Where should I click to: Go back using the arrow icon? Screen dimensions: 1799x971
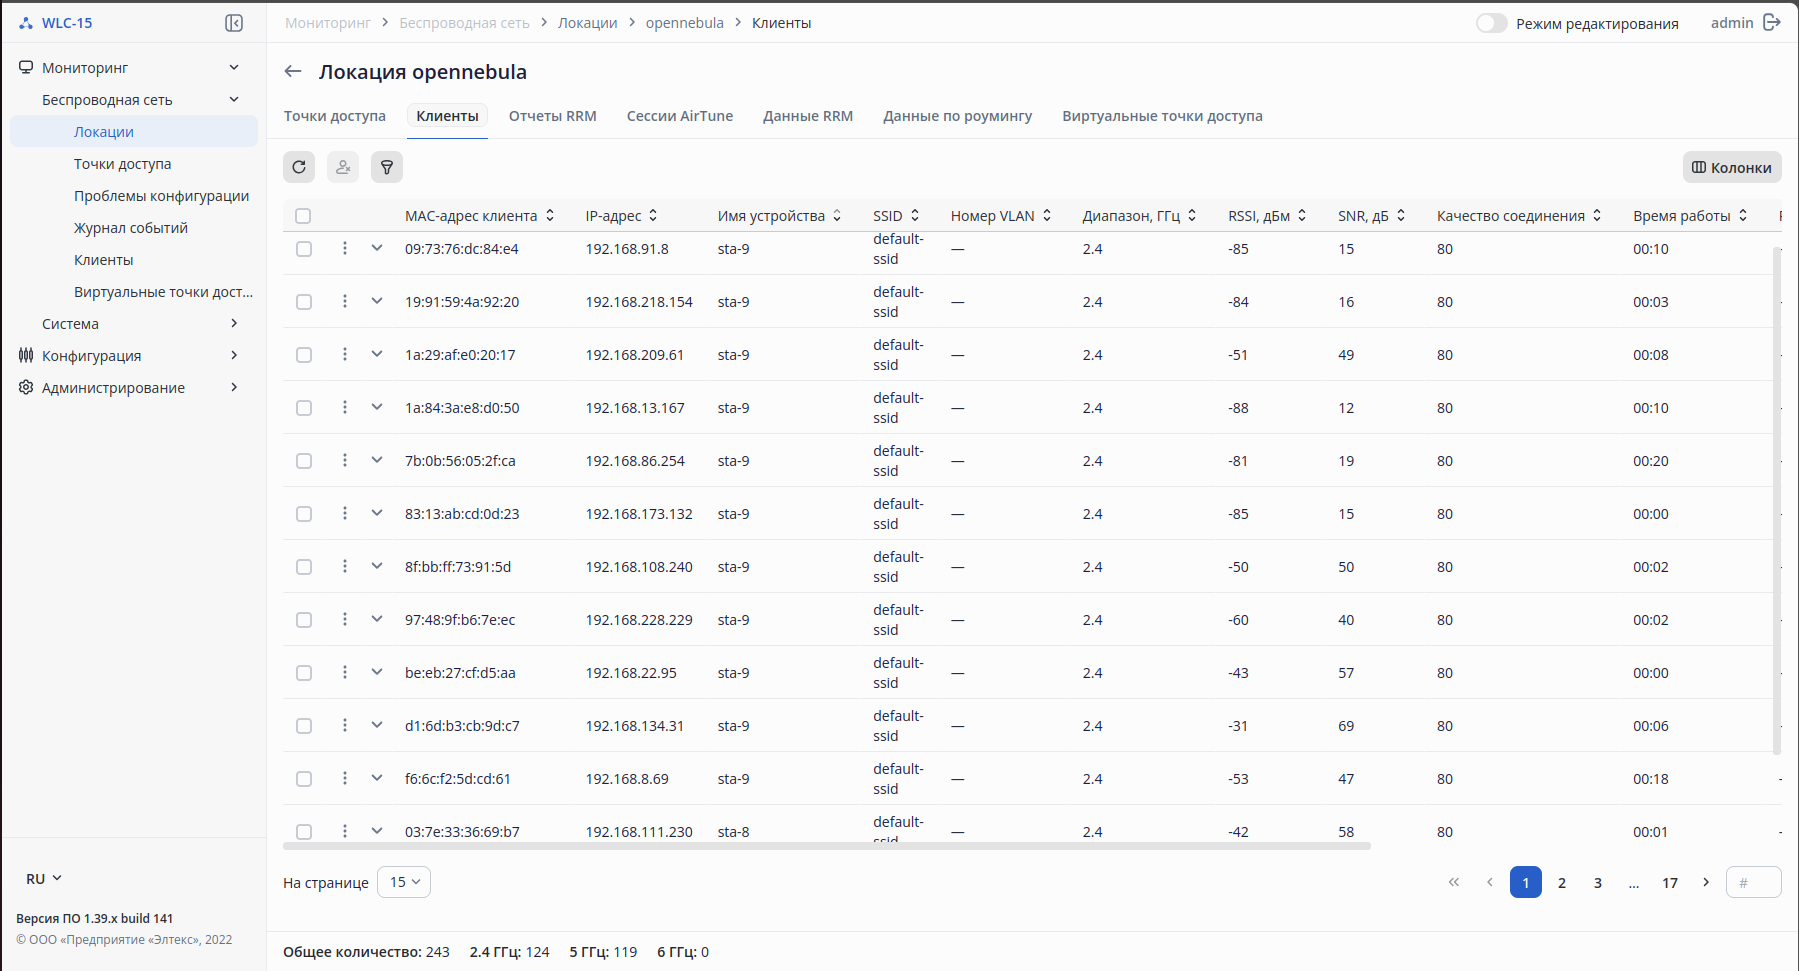click(293, 71)
